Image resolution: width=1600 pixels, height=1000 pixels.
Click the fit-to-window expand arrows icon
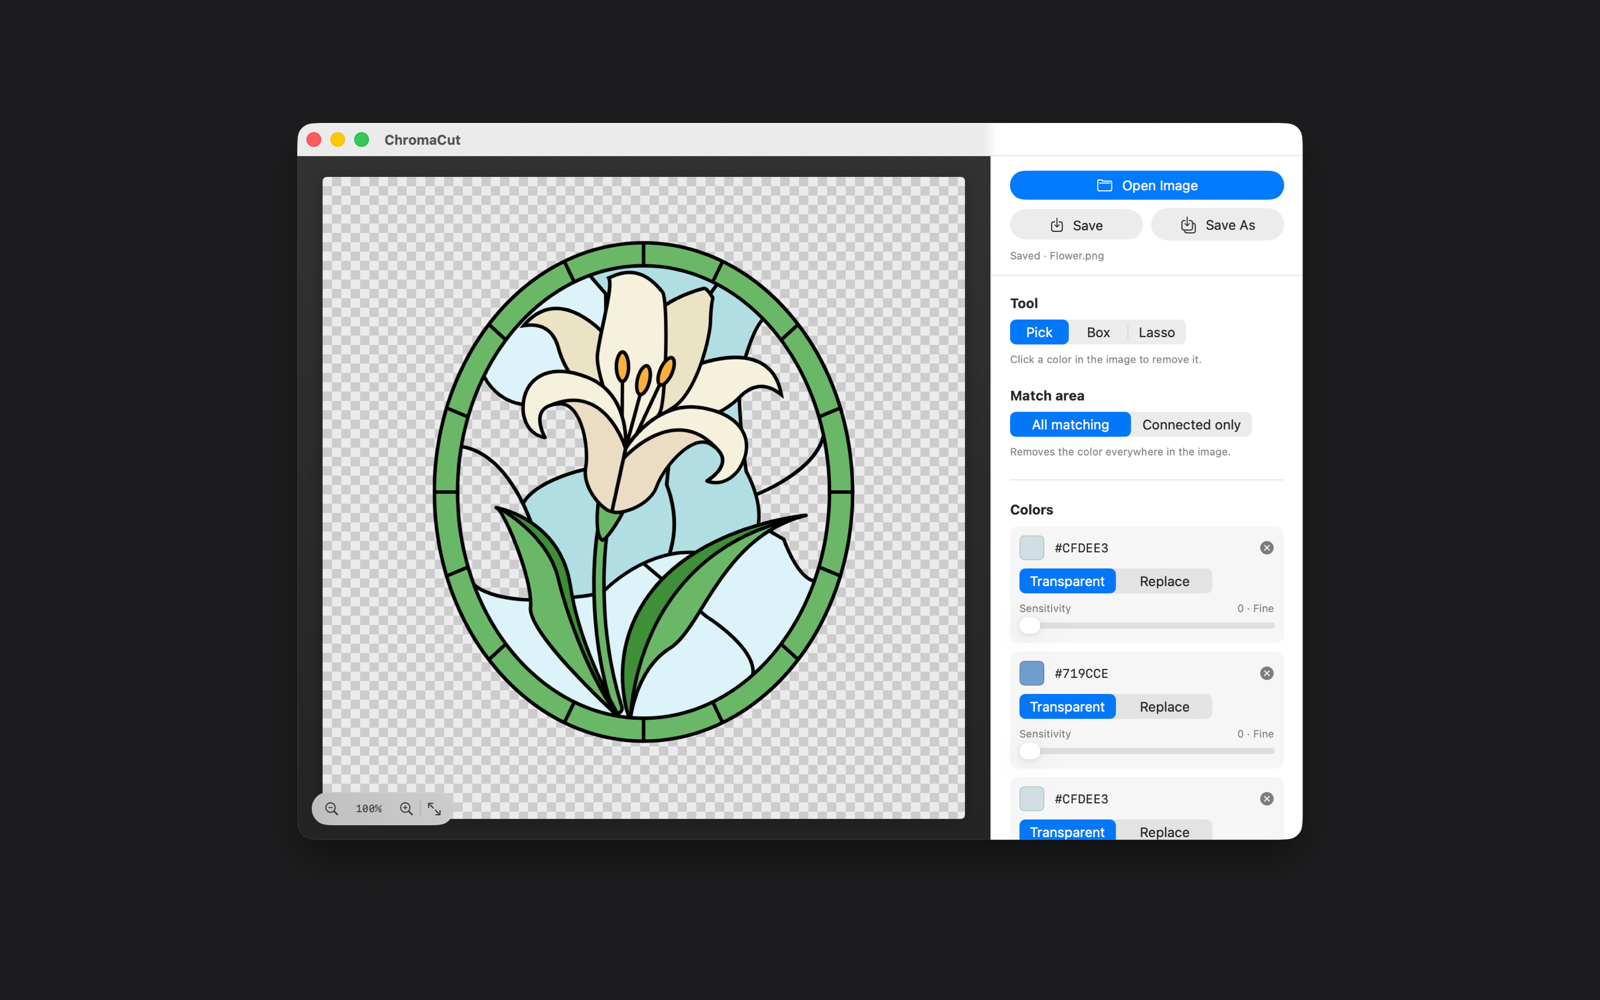point(435,809)
